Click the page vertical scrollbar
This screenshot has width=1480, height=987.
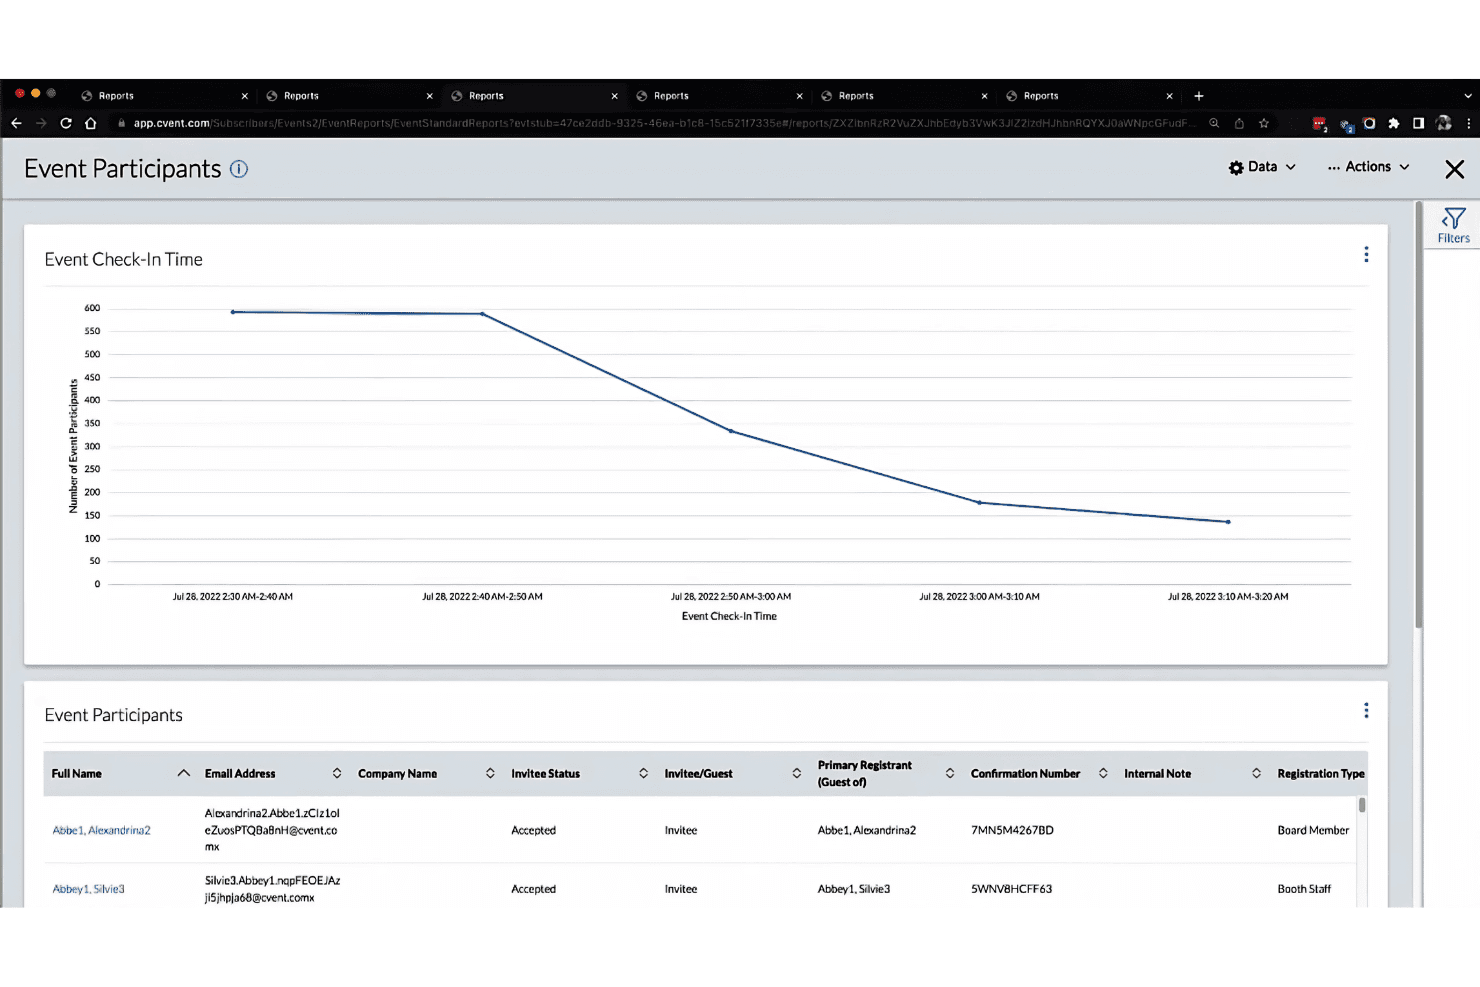1418,415
